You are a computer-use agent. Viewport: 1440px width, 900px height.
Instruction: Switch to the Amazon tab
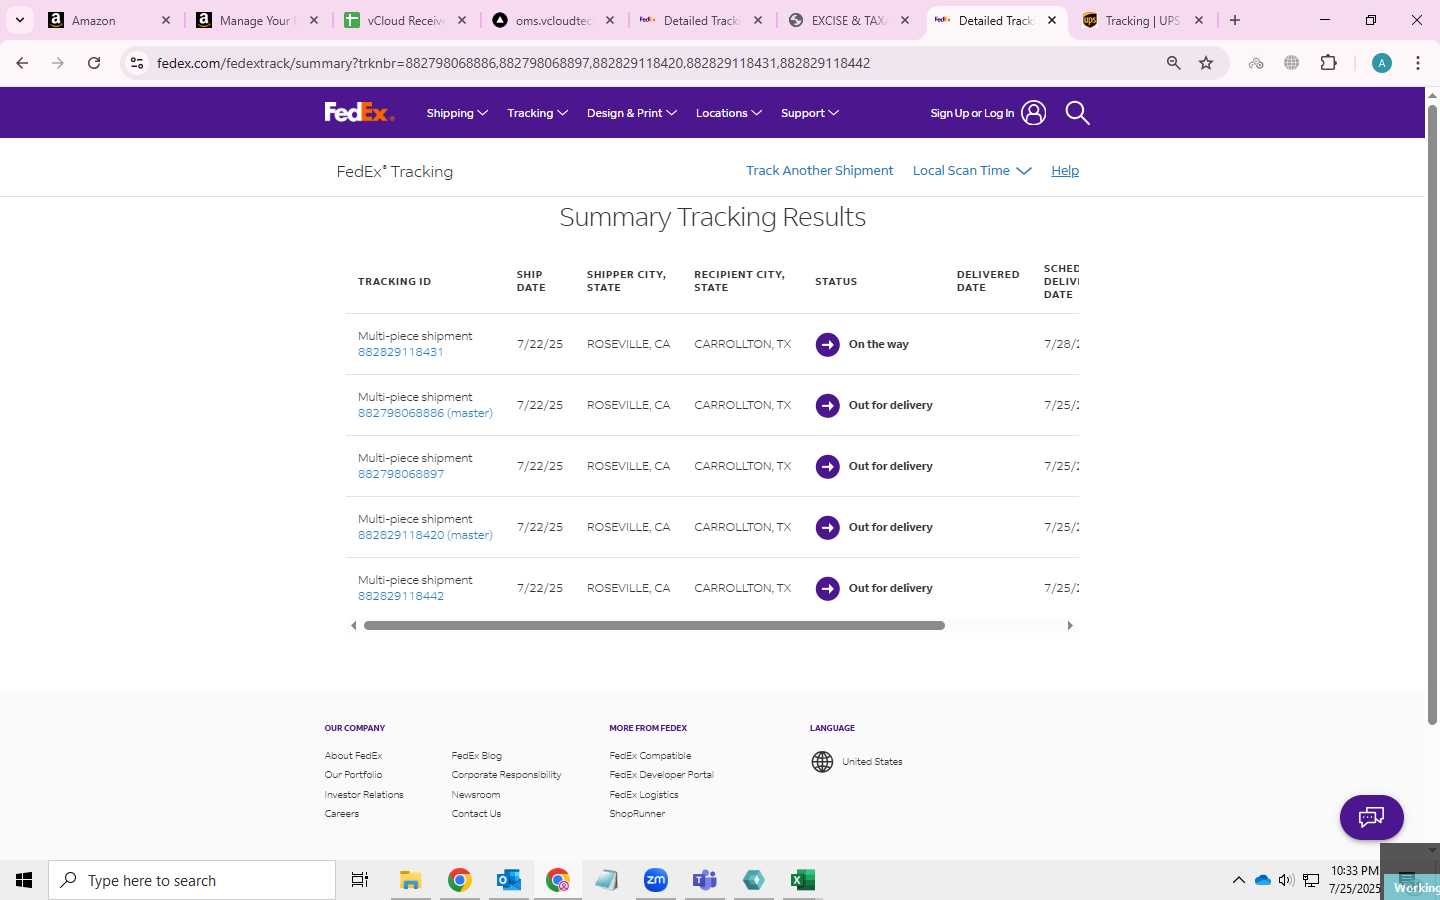pyautogui.click(x=108, y=20)
